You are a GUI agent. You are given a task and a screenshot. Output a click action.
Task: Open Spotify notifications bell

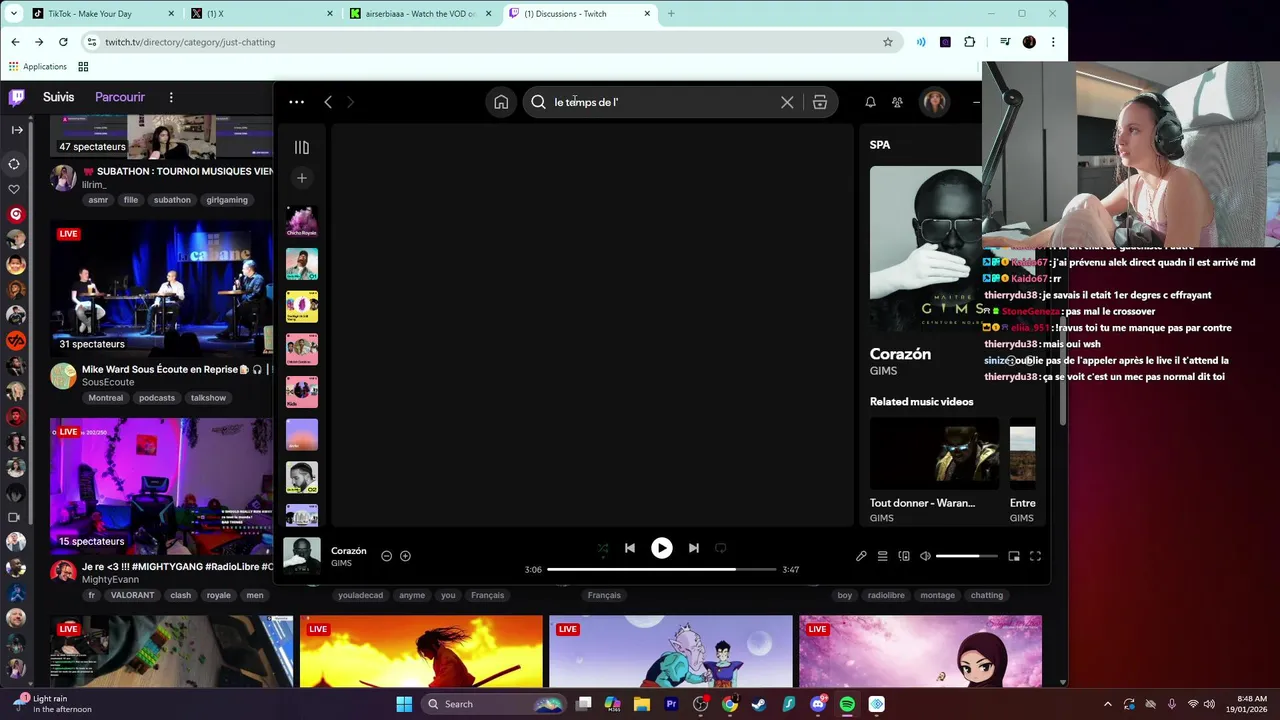tap(870, 102)
